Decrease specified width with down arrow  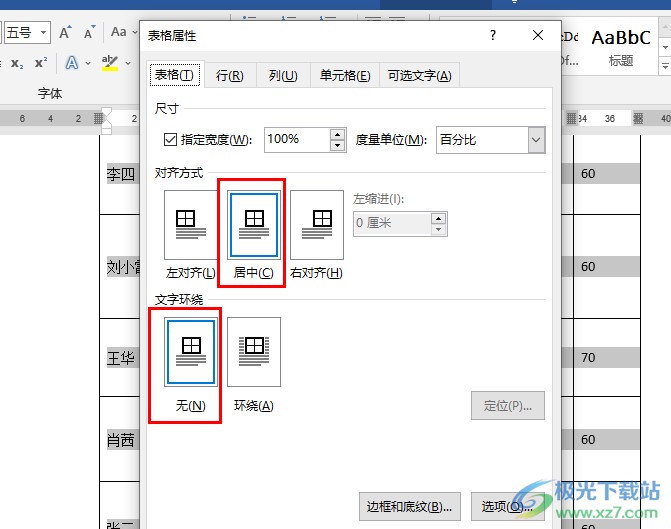point(338,146)
